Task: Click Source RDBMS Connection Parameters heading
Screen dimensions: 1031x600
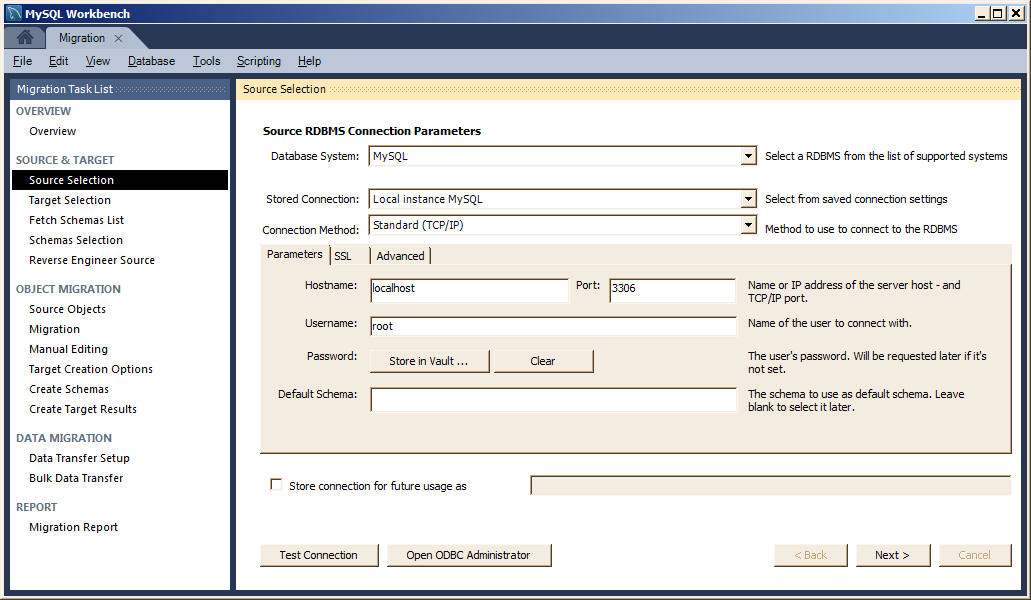Action: (x=372, y=131)
